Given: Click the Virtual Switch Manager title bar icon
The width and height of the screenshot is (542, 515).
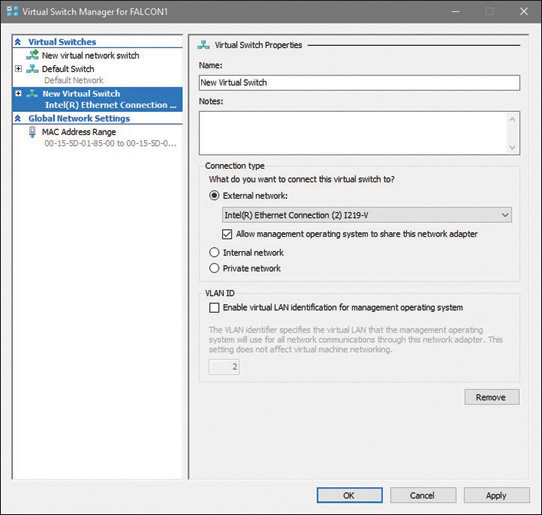Looking at the screenshot, I should [12, 11].
